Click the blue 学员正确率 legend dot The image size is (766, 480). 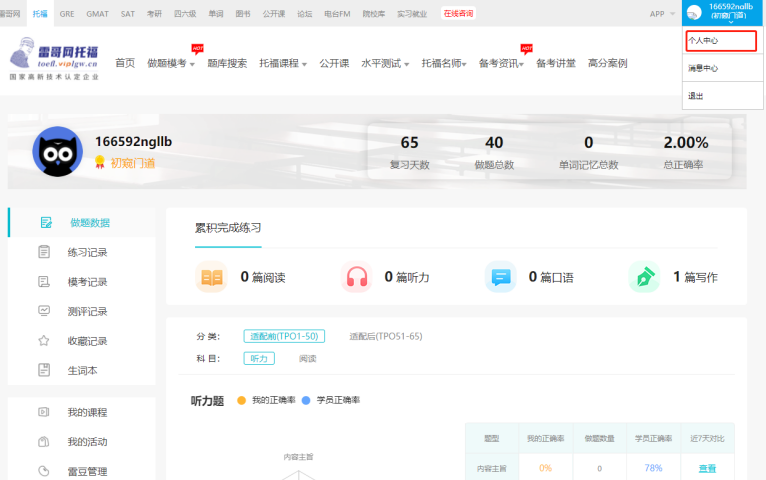(x=306, y=400)
